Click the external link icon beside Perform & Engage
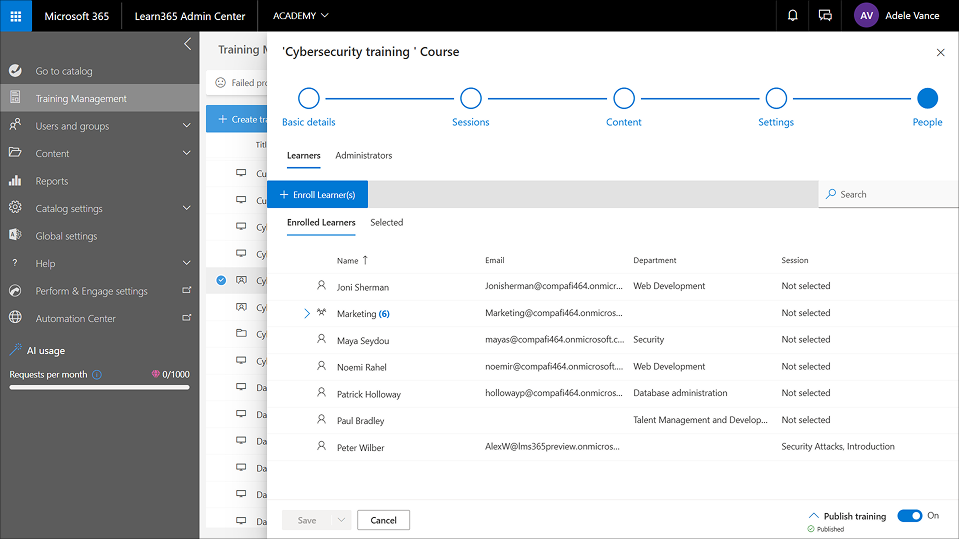This screenshot has width=959, height=539. click(187, 290)
